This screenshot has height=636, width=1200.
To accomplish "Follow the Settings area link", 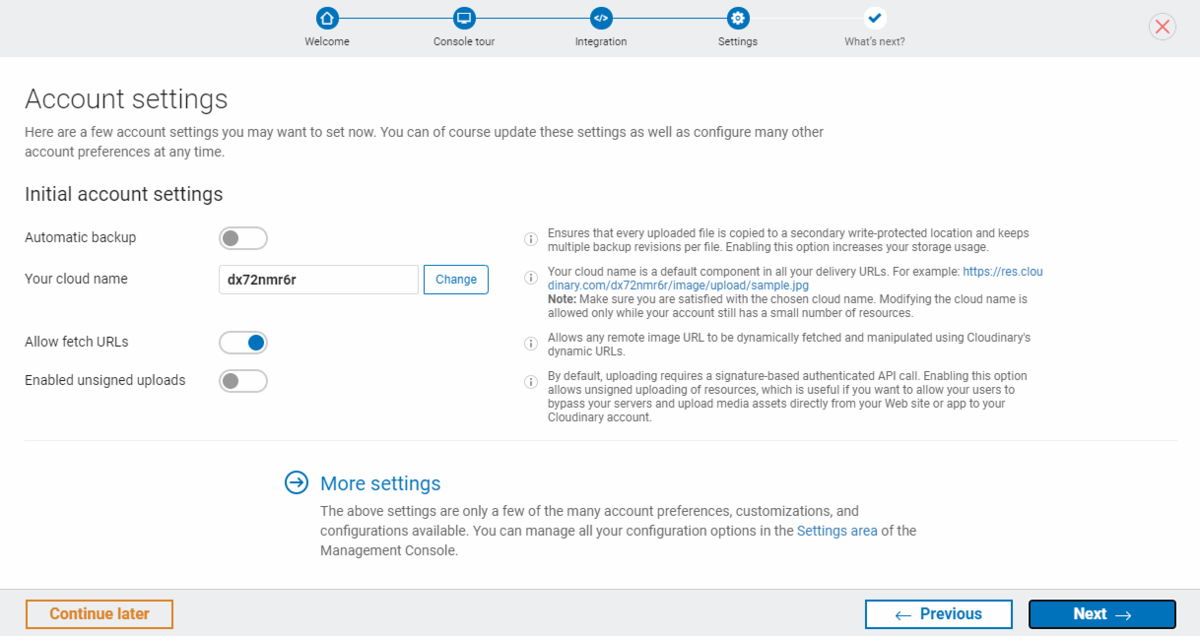I will (x=837, y=531).
